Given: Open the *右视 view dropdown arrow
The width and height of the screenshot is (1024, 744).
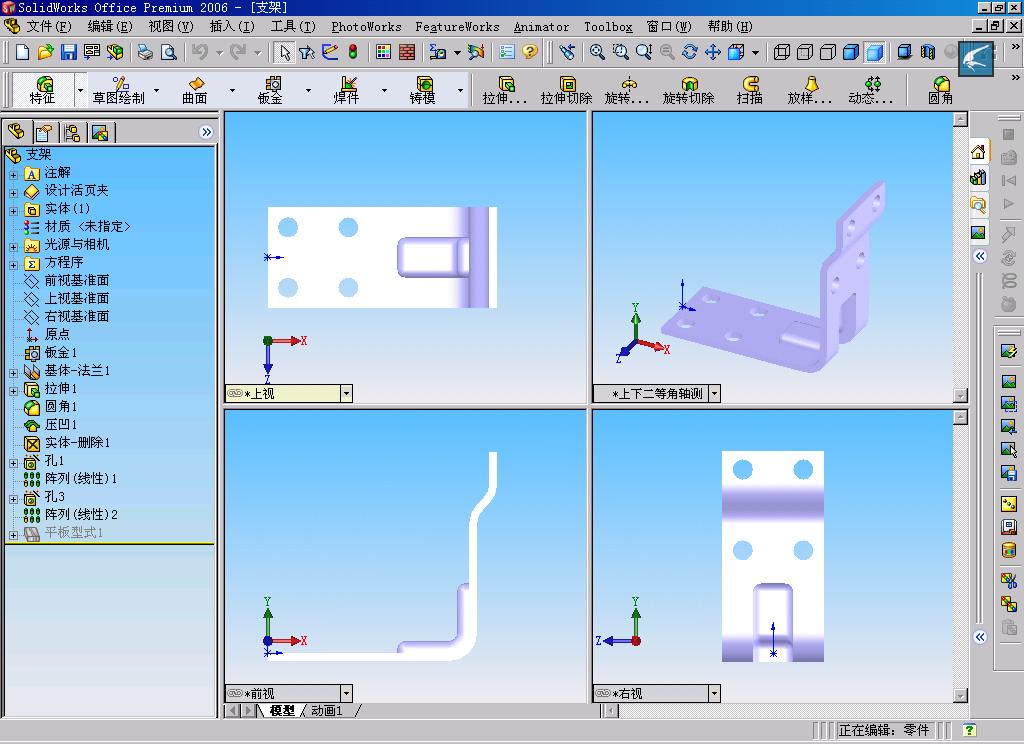Looking at the screenshot, I should click(714, 693).
